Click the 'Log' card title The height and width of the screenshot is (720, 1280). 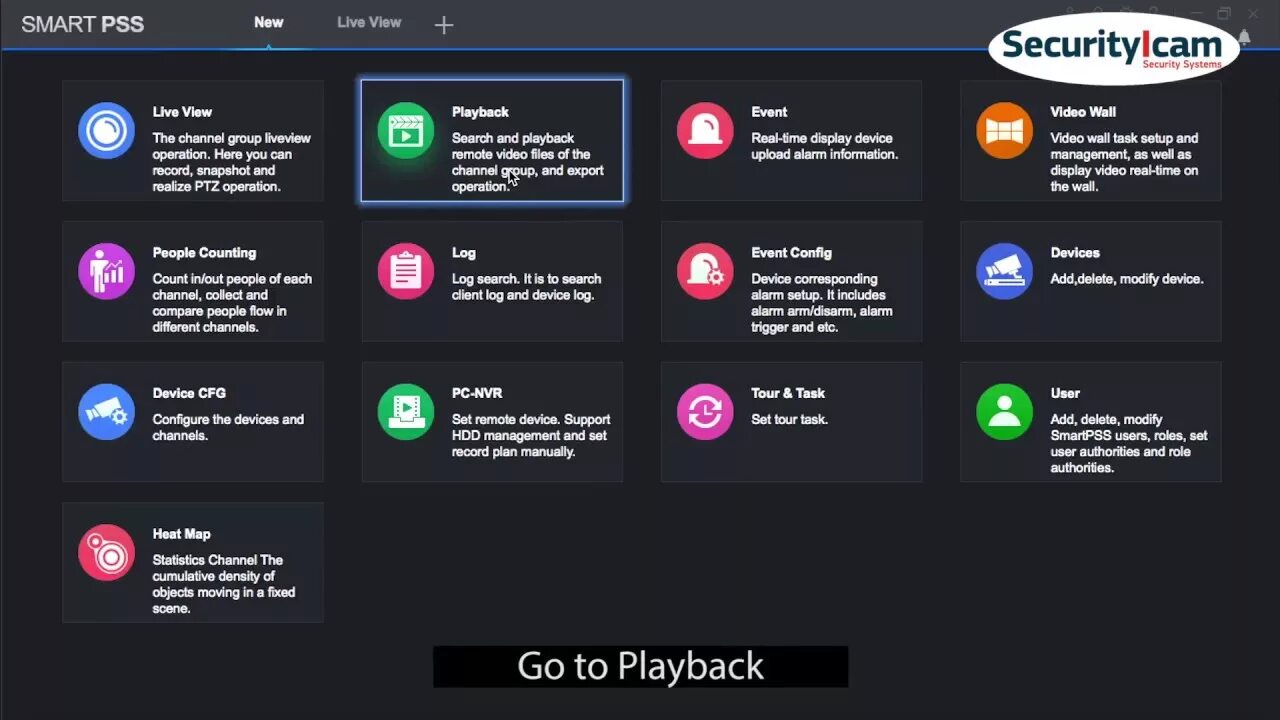click(x=464, y=253)
